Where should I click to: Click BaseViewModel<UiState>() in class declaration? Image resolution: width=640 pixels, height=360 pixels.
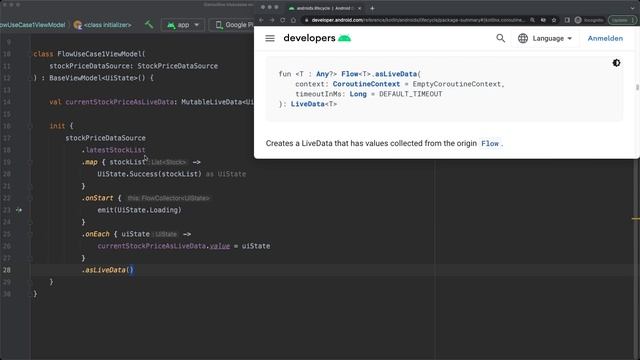pos(97,78)
